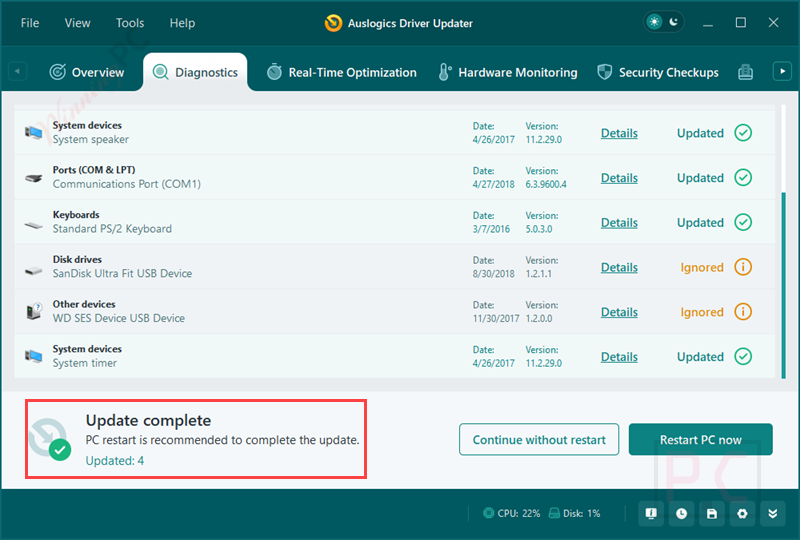Click the Updated checkmark for Standard PS/2 Keyboard
800x540 pixels.
743,222
